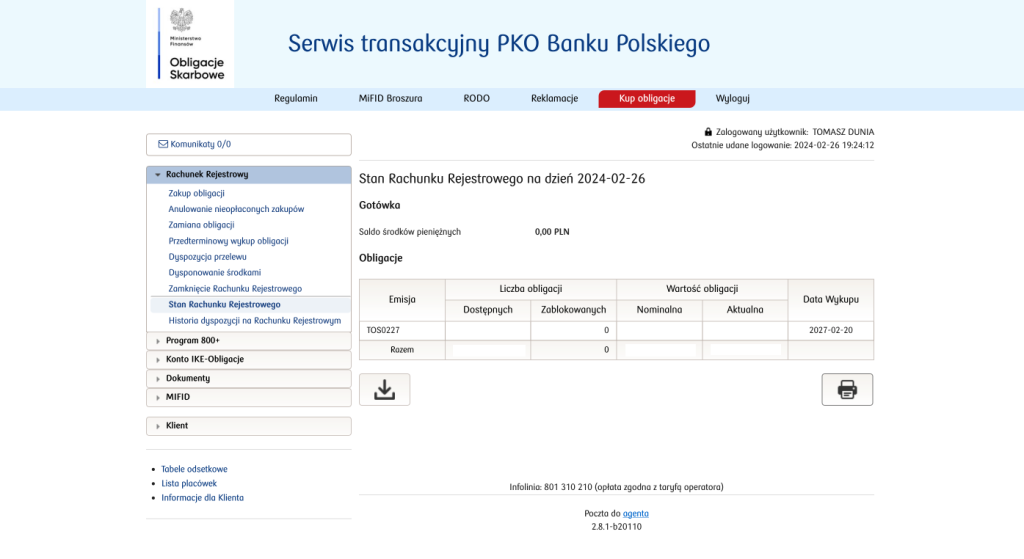The height and width of the screenshot is (559, 1024).
Task: Open Komunikaty envelope messages box
Action: (249, 144)
